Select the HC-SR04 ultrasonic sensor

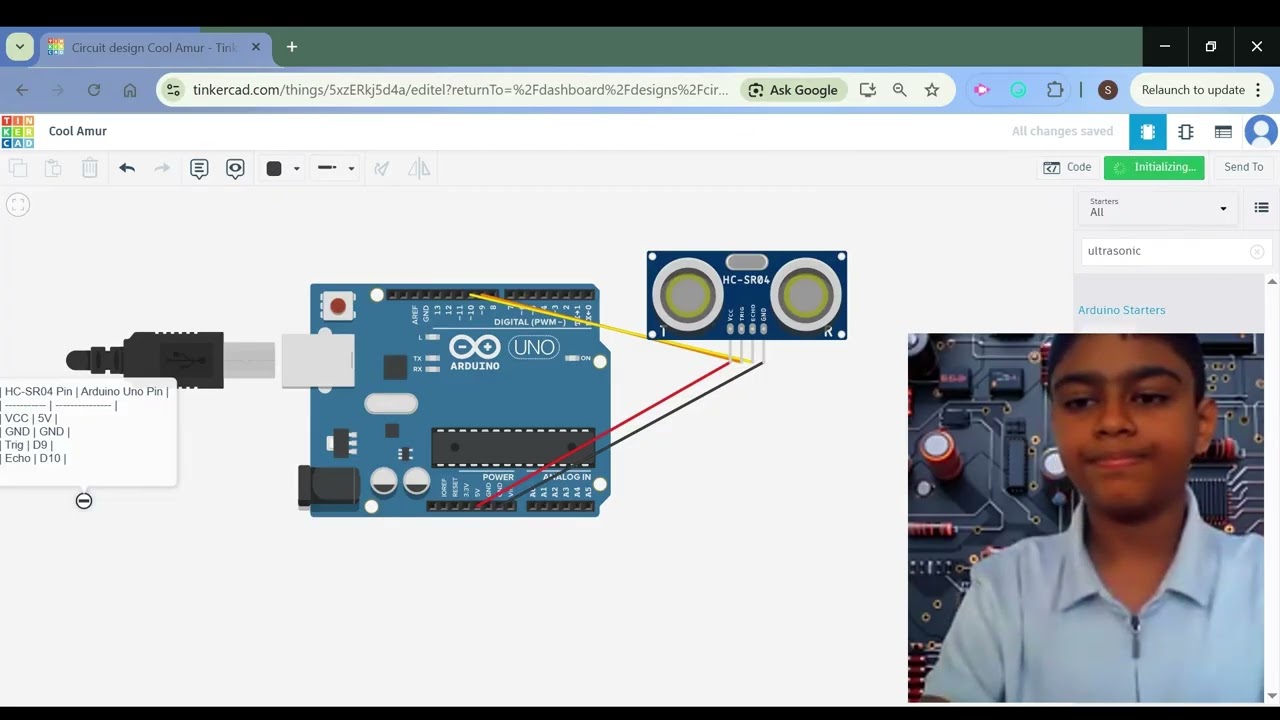[746, 295]
